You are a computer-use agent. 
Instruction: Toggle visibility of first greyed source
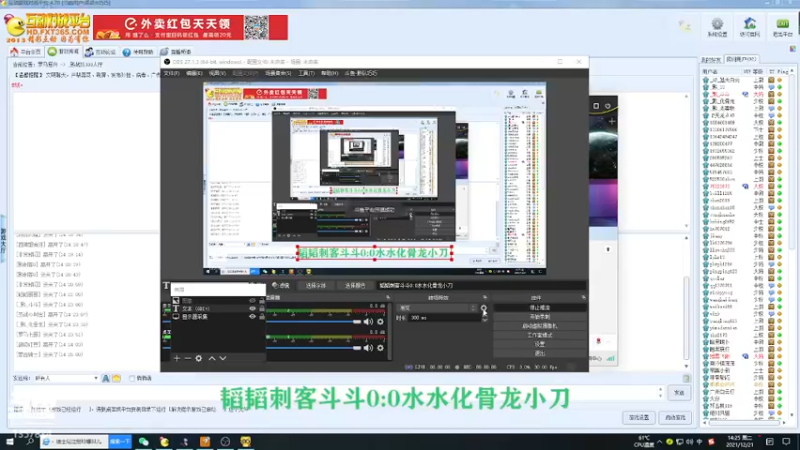coord(252,301)
